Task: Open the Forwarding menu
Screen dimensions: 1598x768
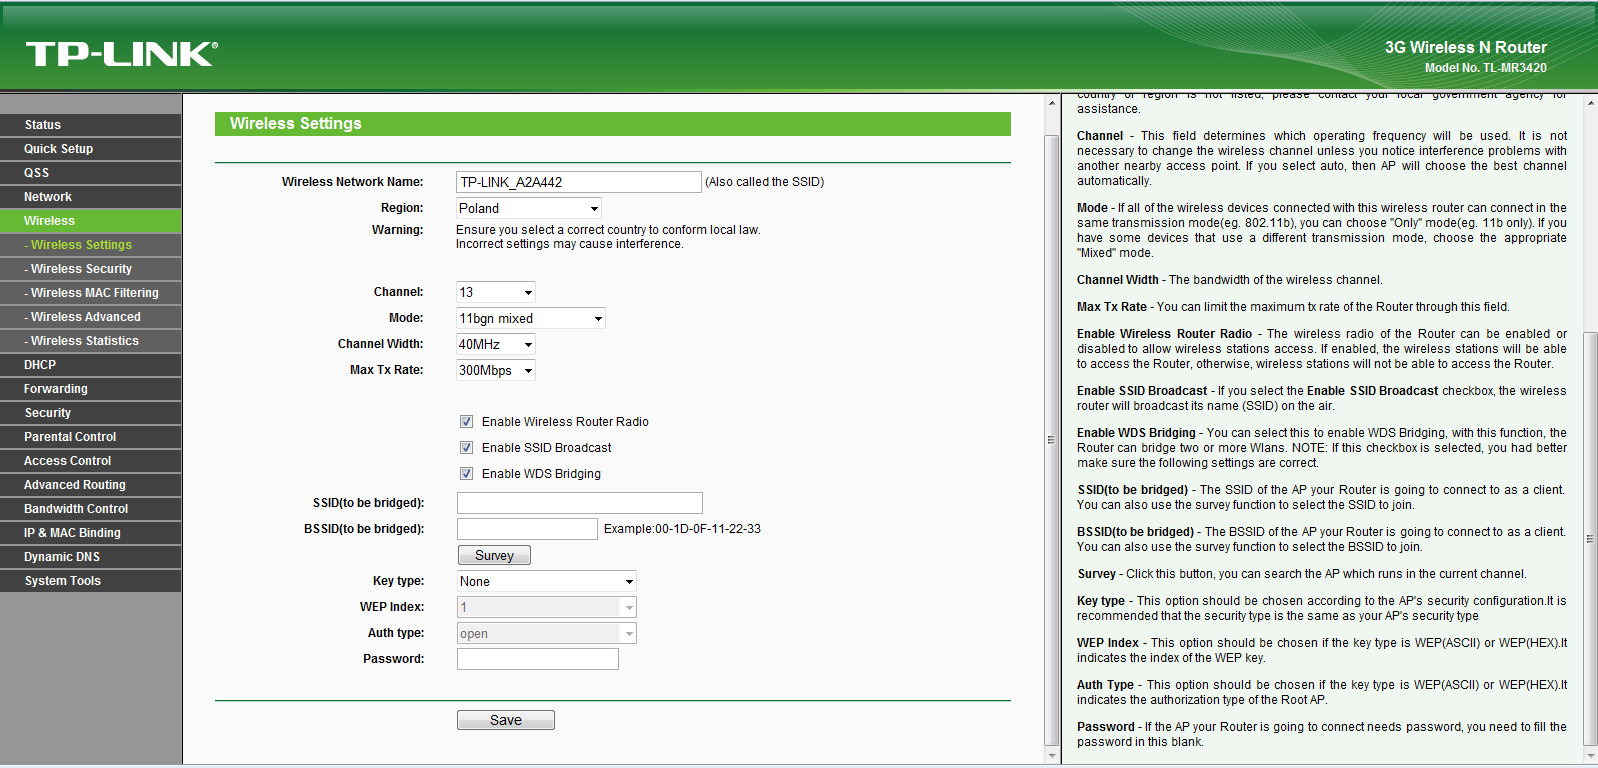Action: 91,389
